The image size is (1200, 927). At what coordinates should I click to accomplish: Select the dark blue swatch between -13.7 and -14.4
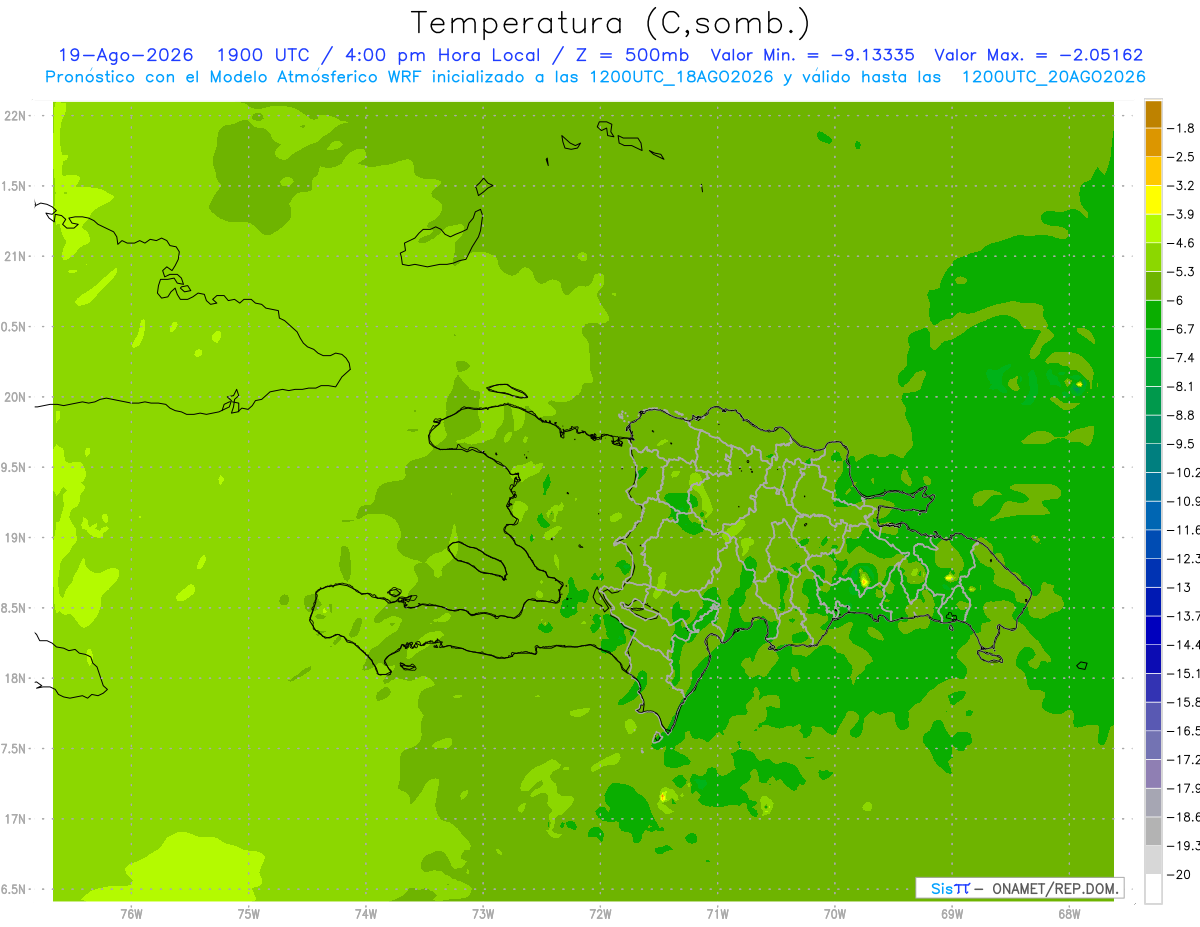tap(1153, 630)
